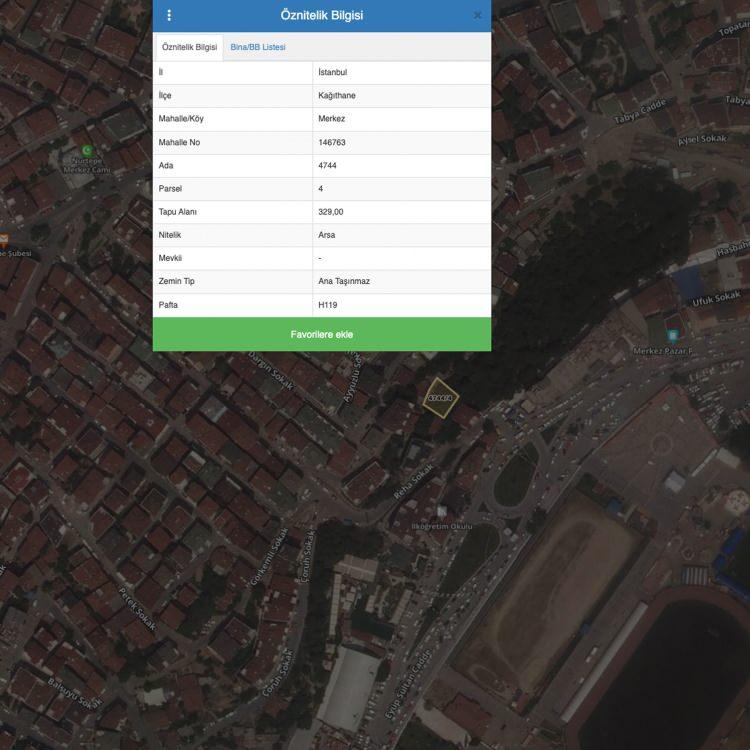This screenshot has width=750, height=750.
Task: Select the Nitelik value Arsa
Action: click(401, 235)
